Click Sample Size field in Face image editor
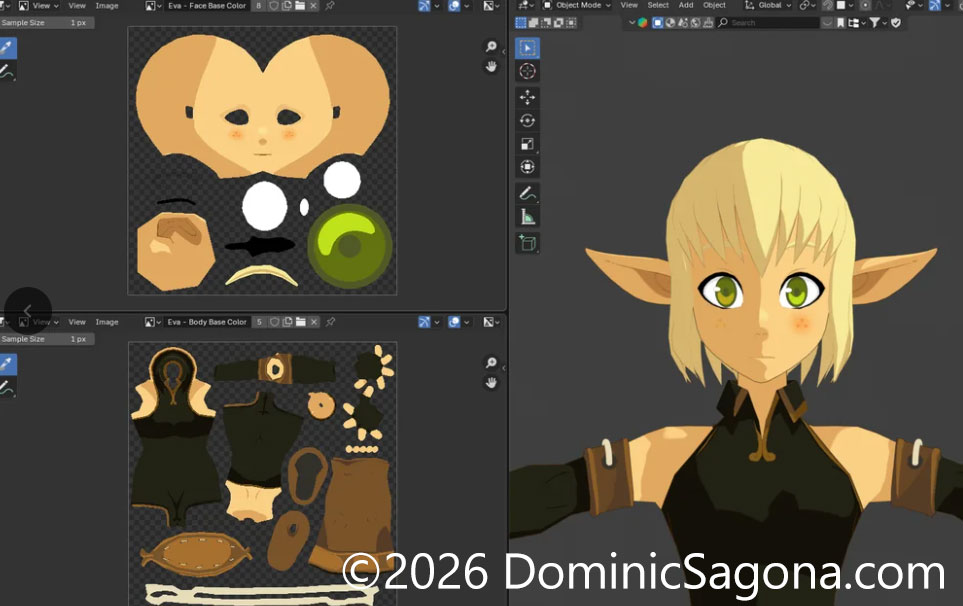 (47, 23)
